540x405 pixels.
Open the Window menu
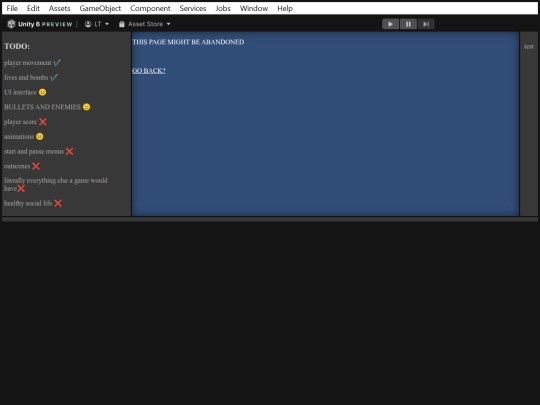[x=254, y=8]
